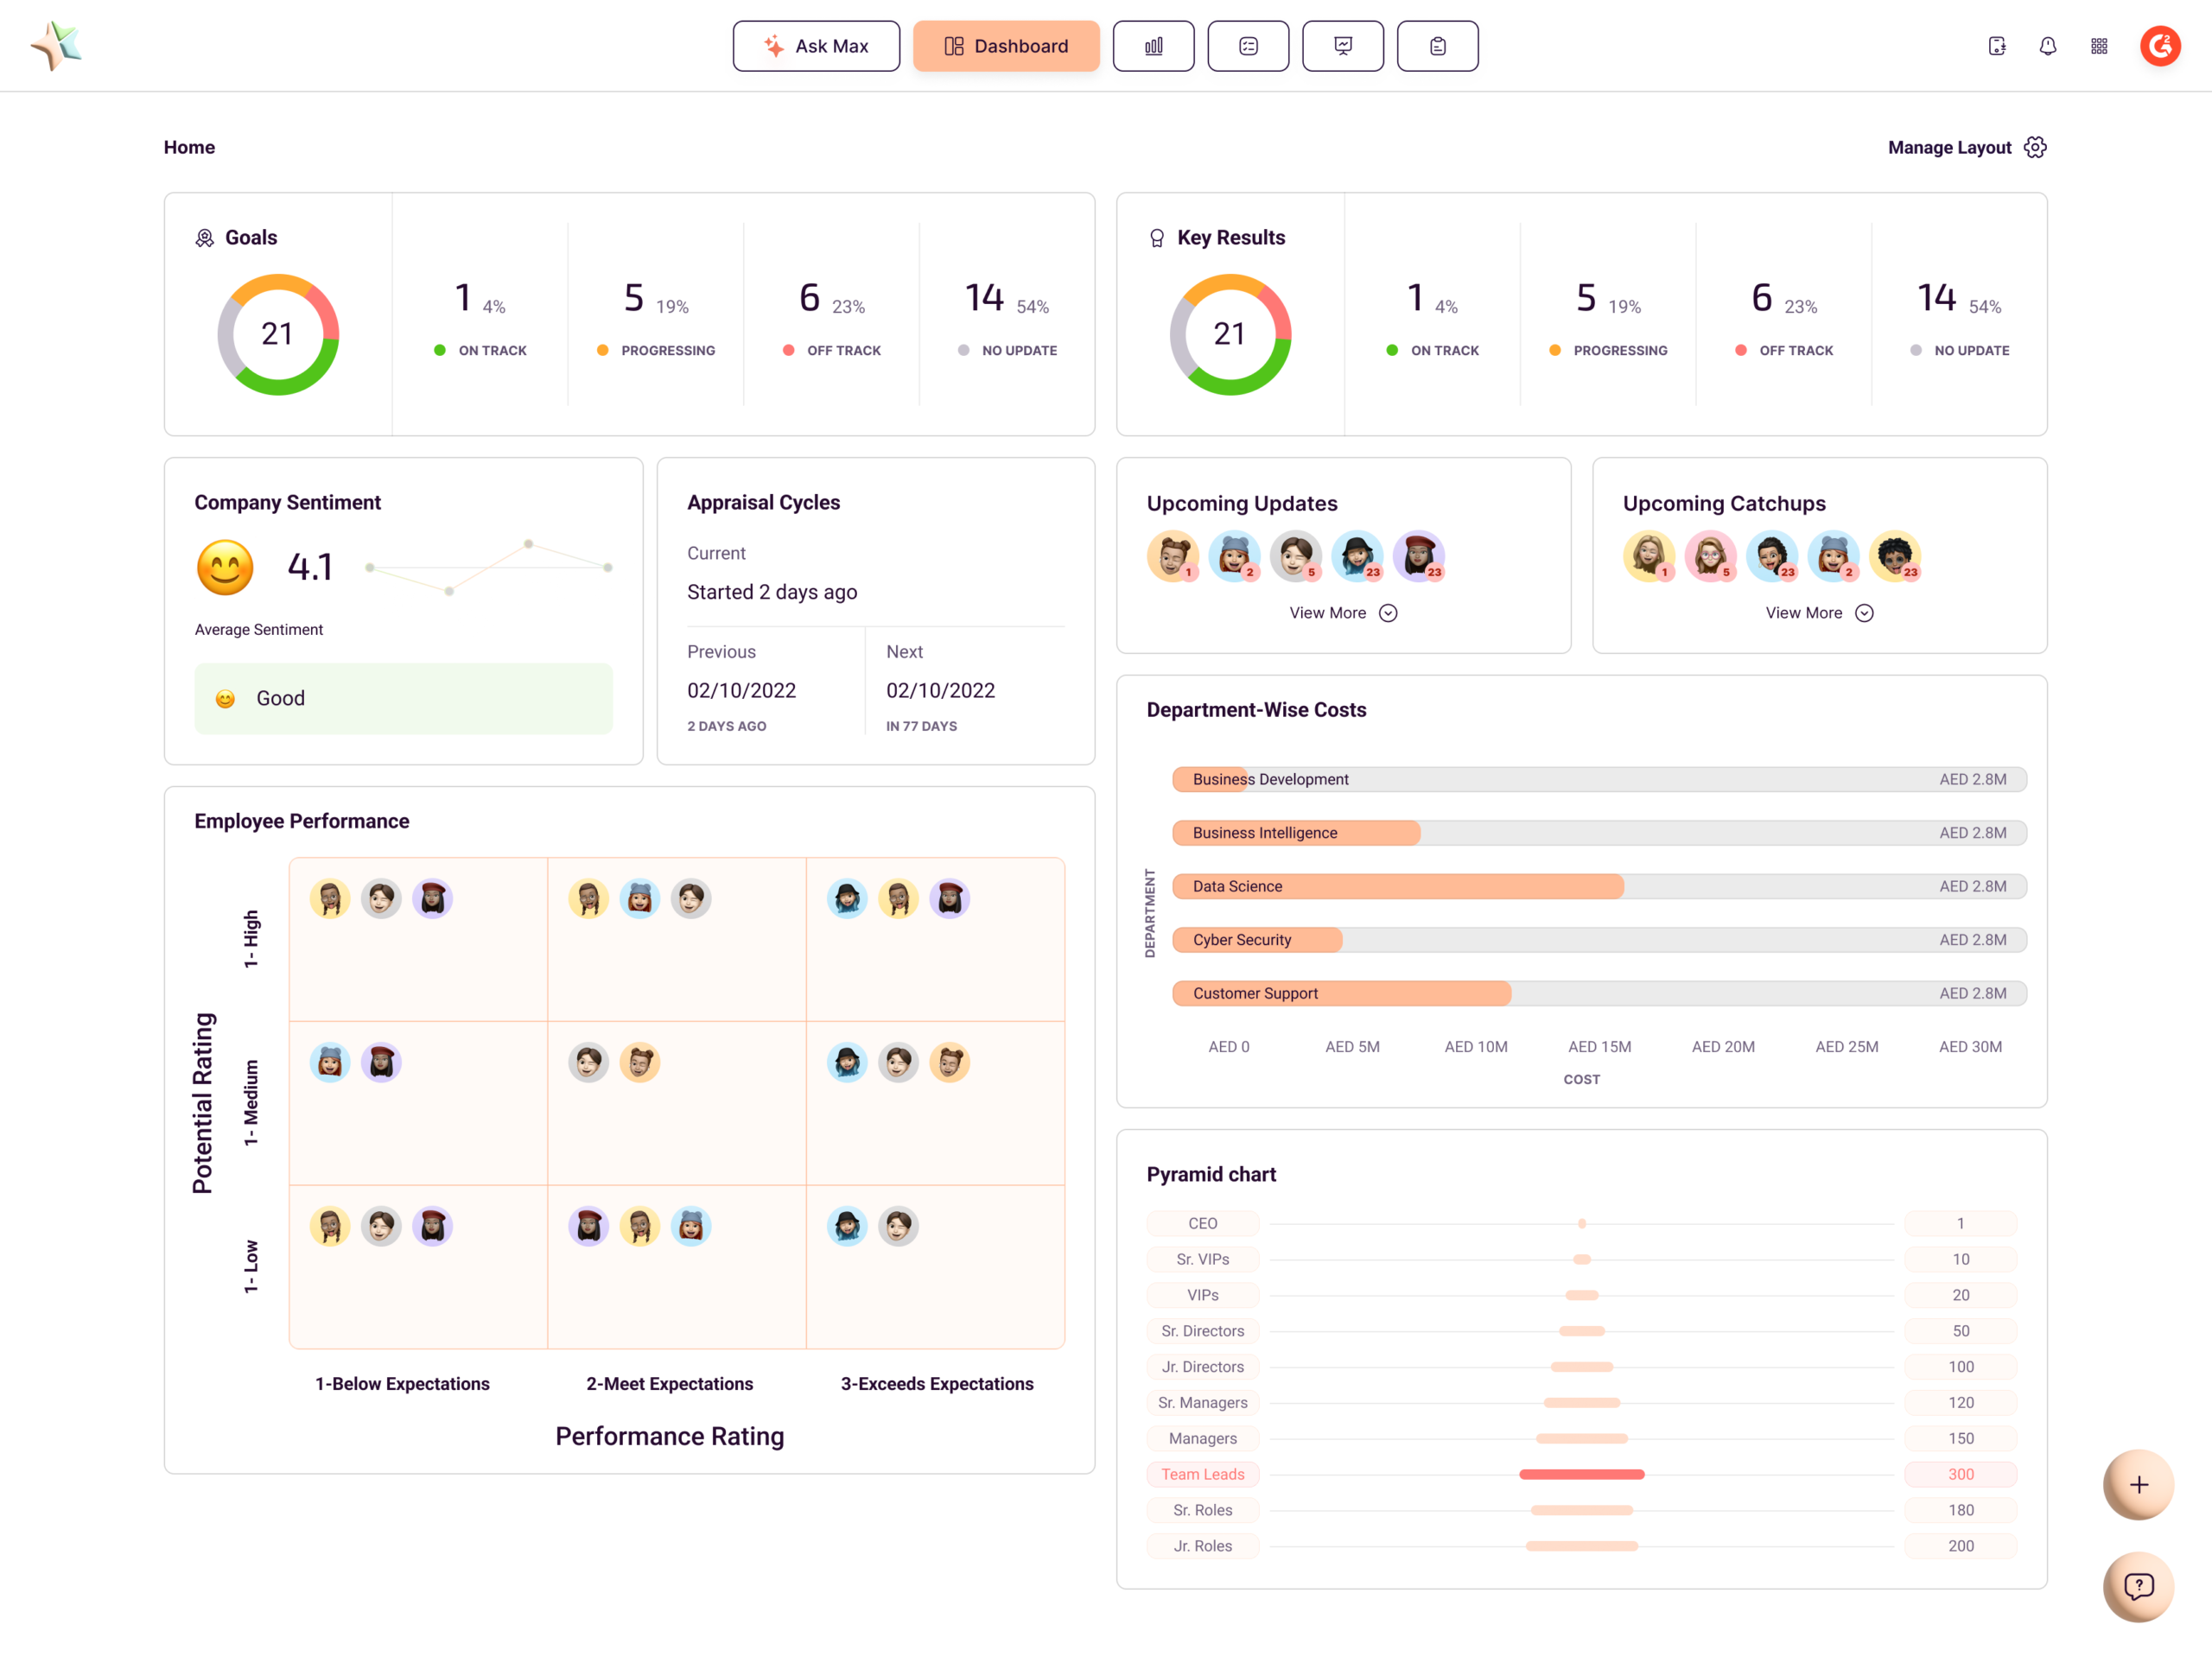Click the Data Science cost bar
The width and height of the screenshot is (2212, 1669).
point(1398,886)
